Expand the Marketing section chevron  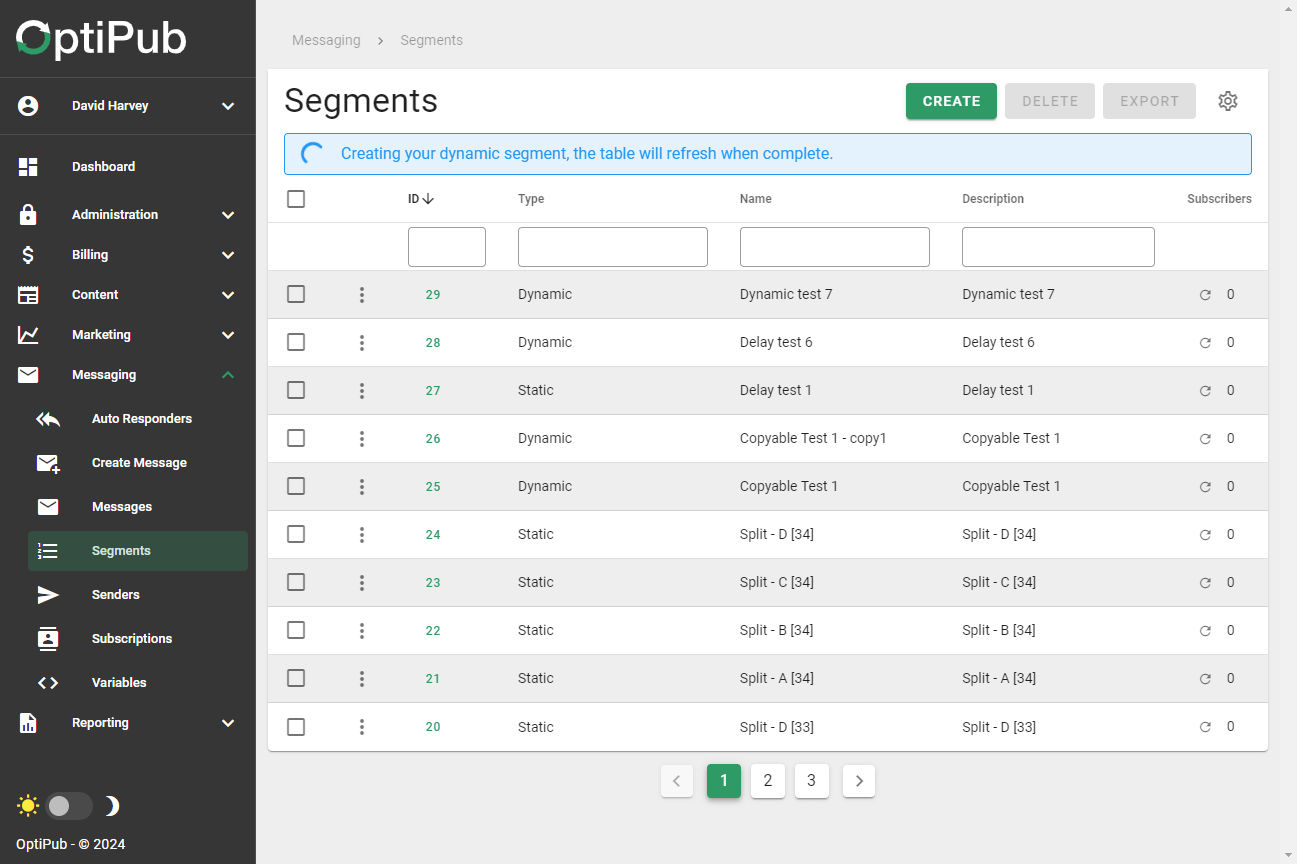tap(228, 335)
